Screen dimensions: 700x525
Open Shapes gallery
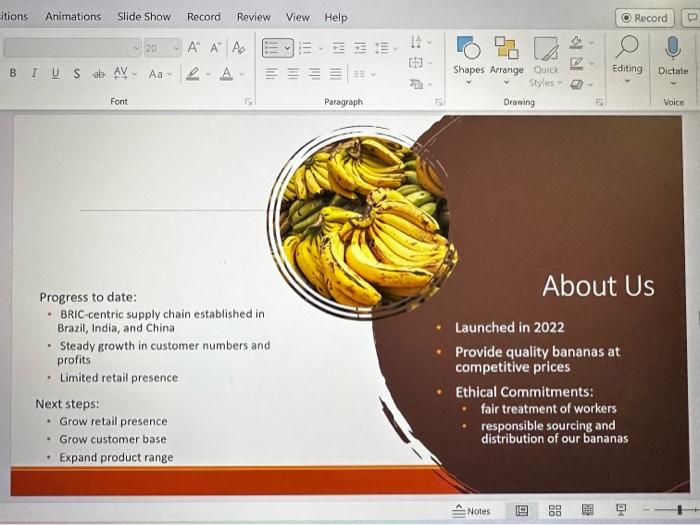coord(468,60)
